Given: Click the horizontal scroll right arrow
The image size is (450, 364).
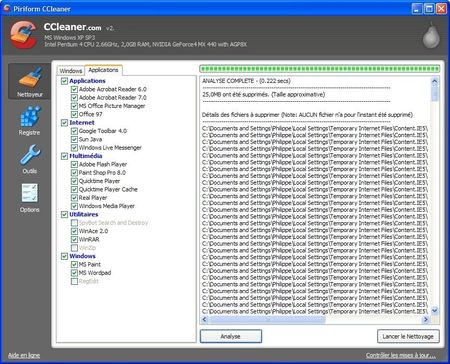Looking at the screenshot, I should (425, 319).
